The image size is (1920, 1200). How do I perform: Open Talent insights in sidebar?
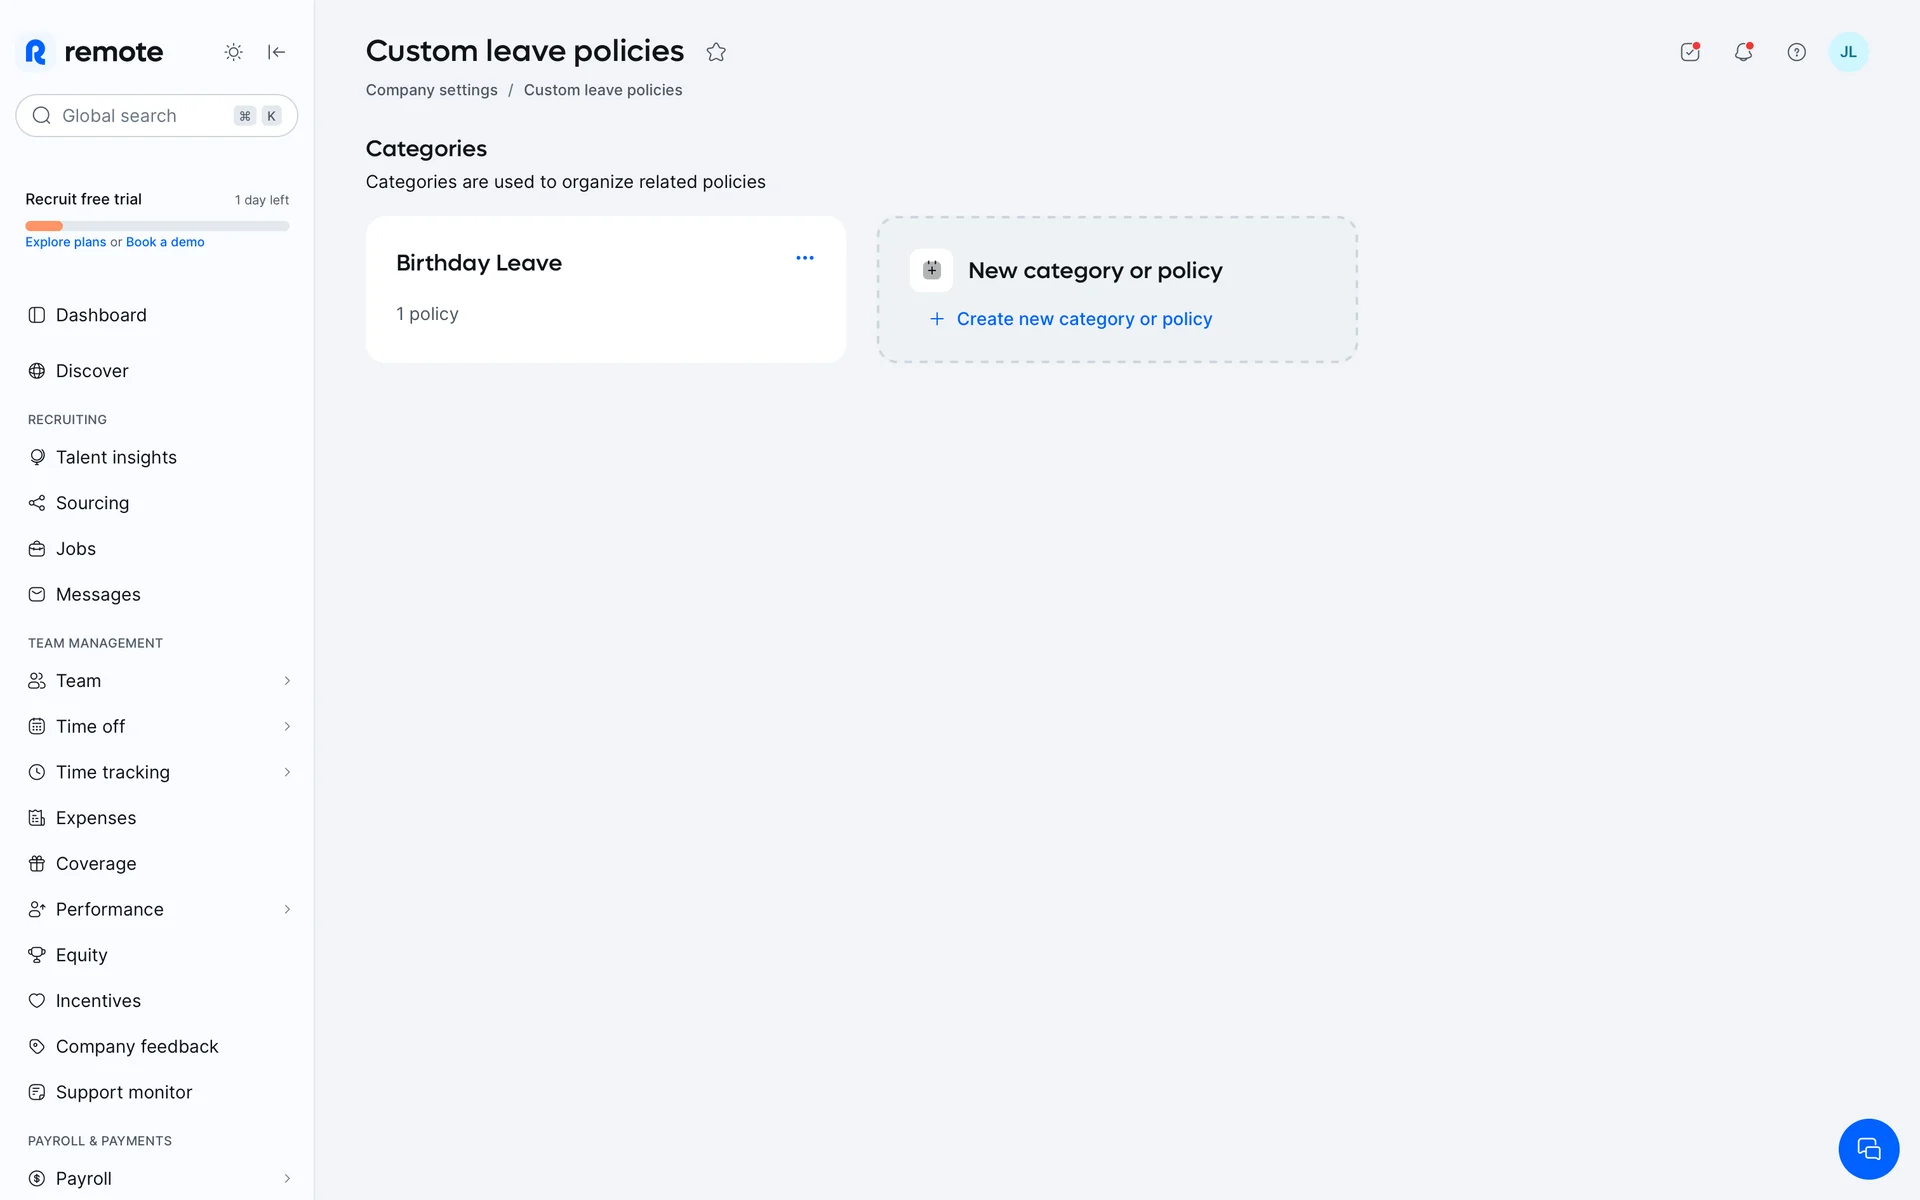pyautogui.click(x=115, y=457)
